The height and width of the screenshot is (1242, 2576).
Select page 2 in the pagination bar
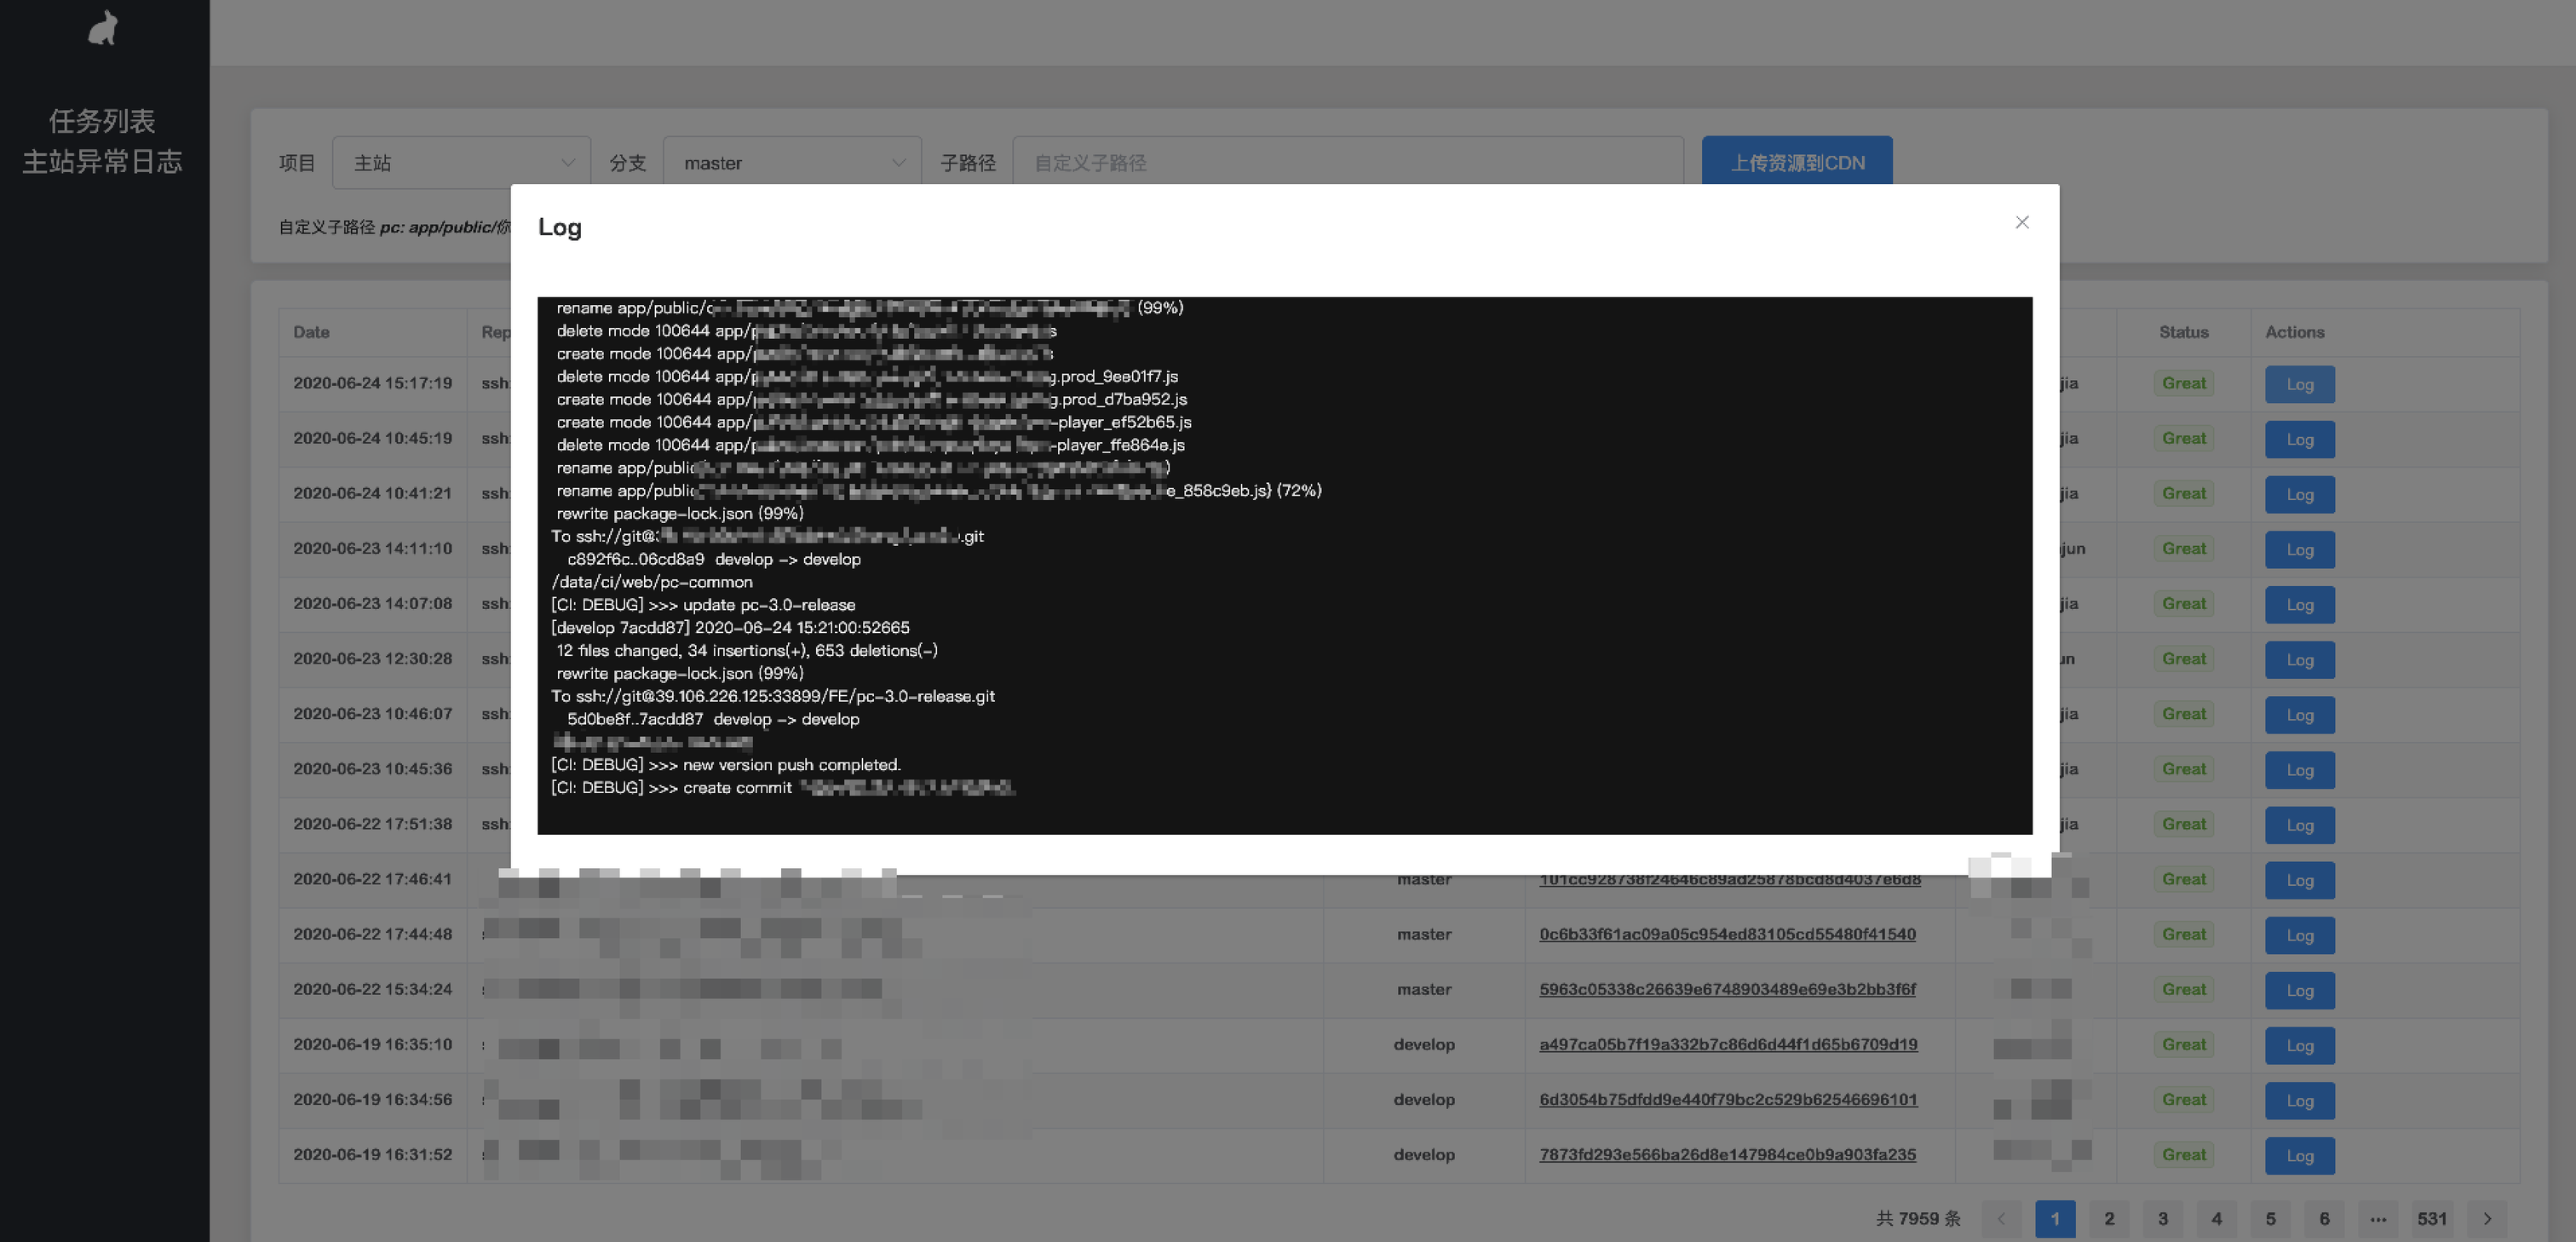(2109, 1218)
